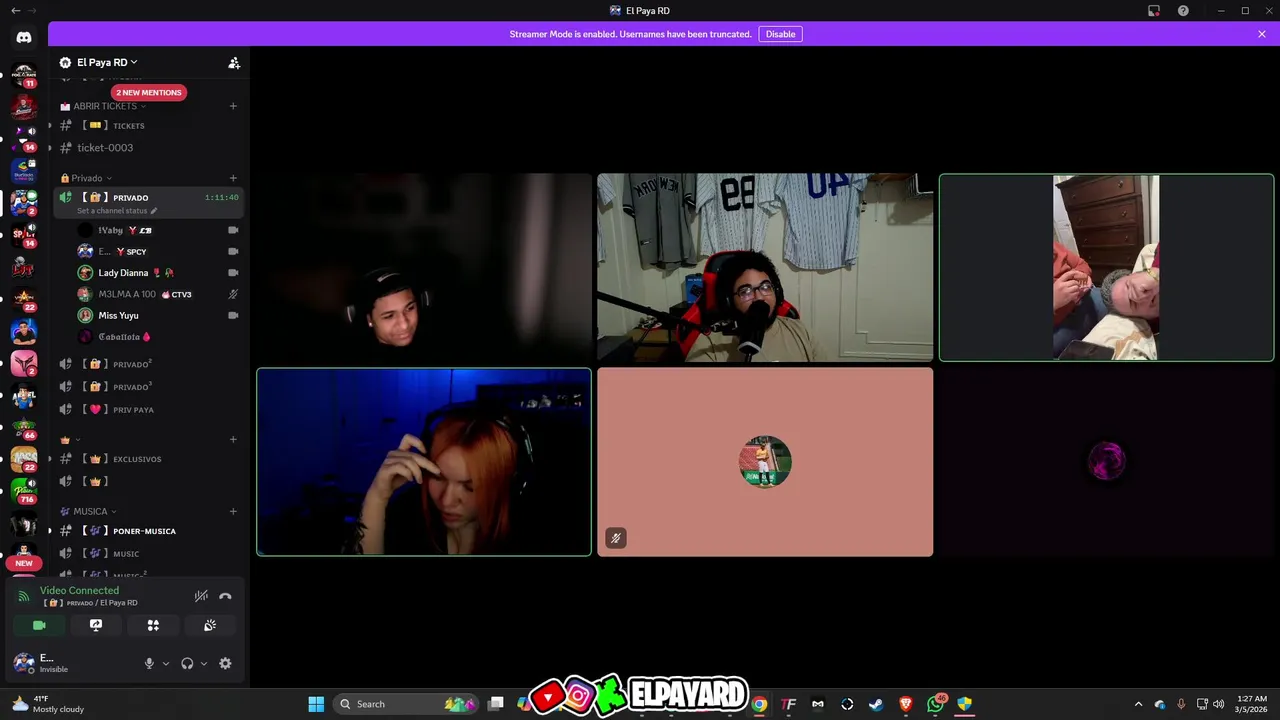Collapse the Privado category
1280x720 pixels.
click(86, 178)
